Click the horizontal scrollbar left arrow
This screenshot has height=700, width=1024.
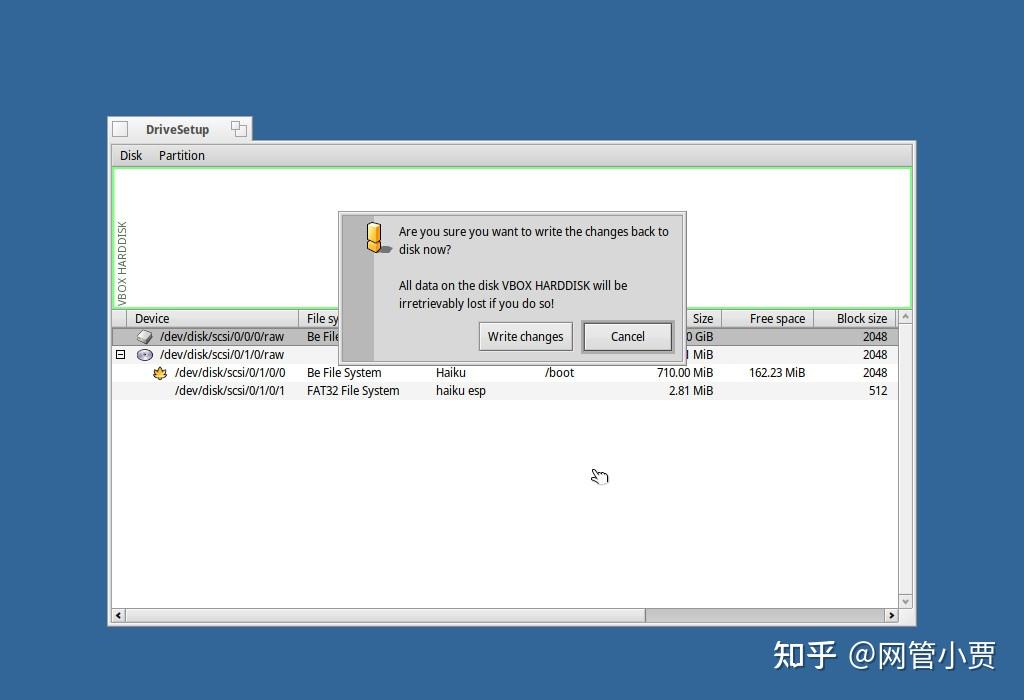point(118,615)
